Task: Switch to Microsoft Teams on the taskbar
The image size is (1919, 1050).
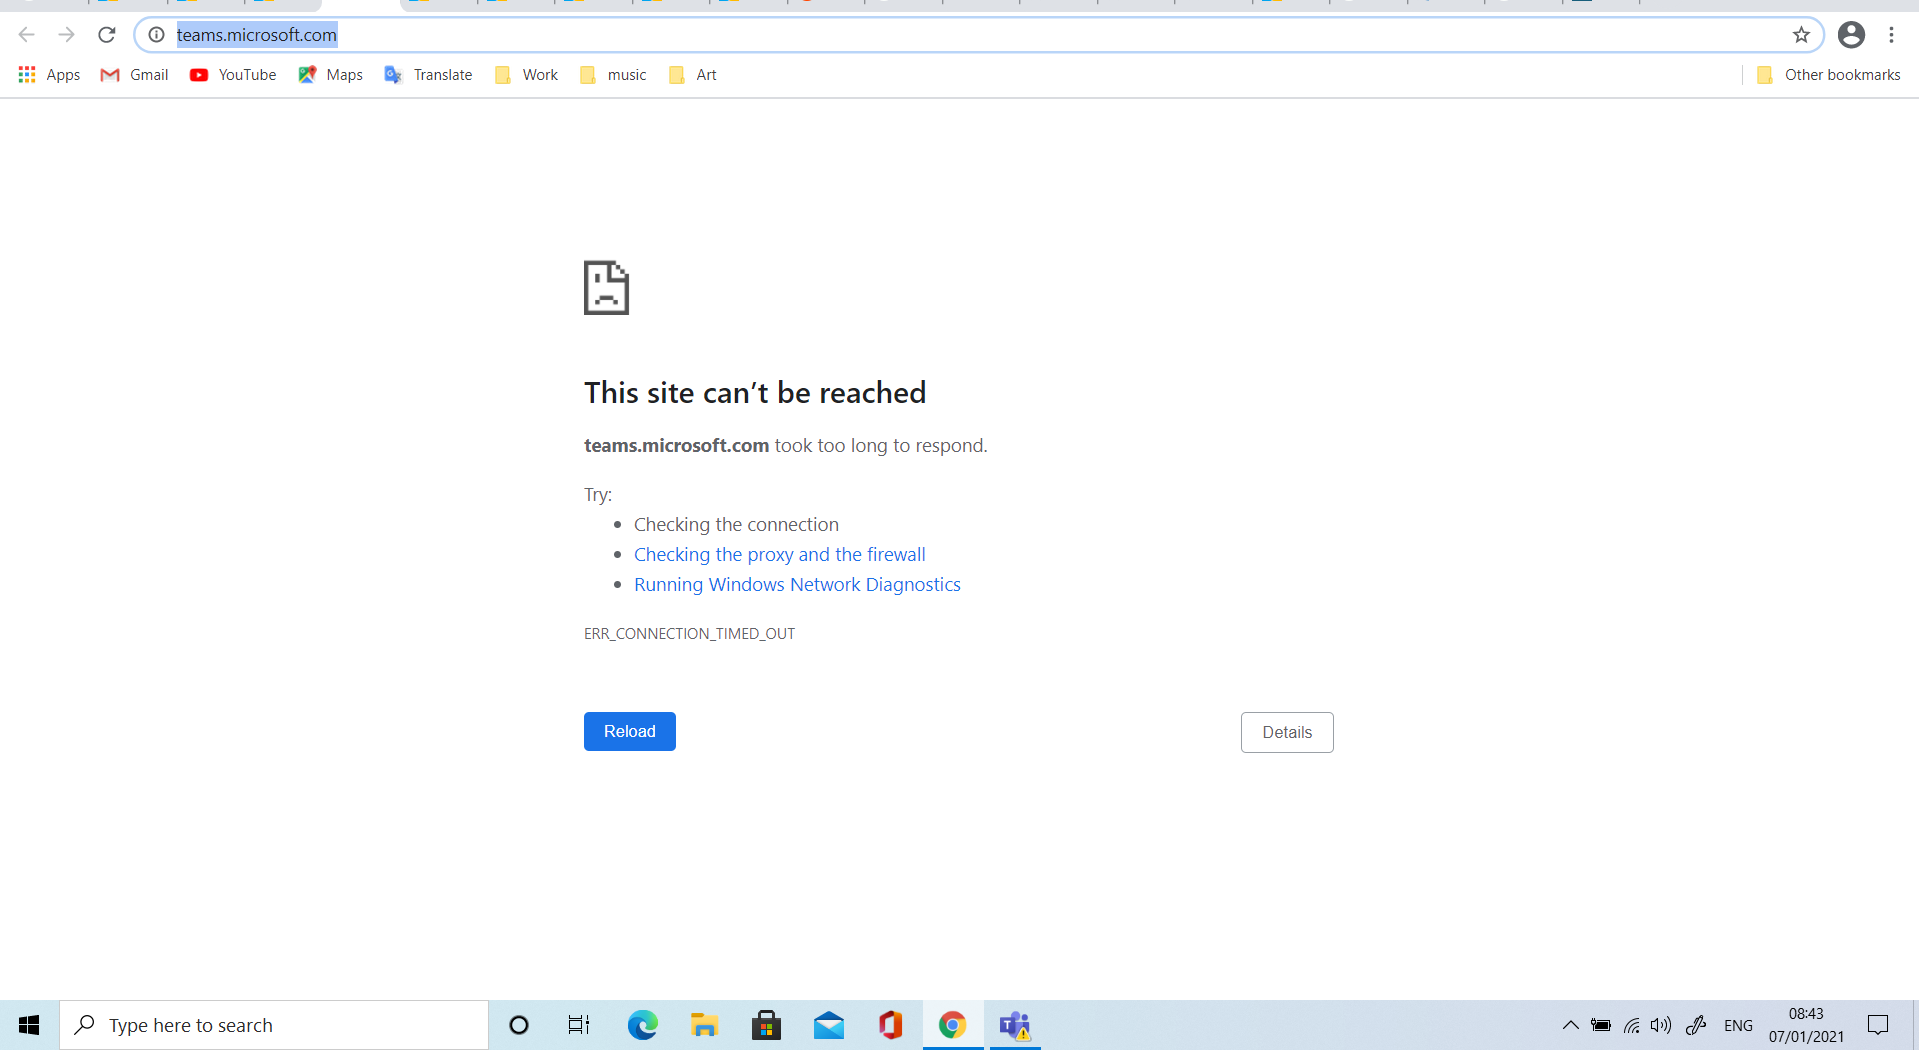Action: [1015, 1025]
